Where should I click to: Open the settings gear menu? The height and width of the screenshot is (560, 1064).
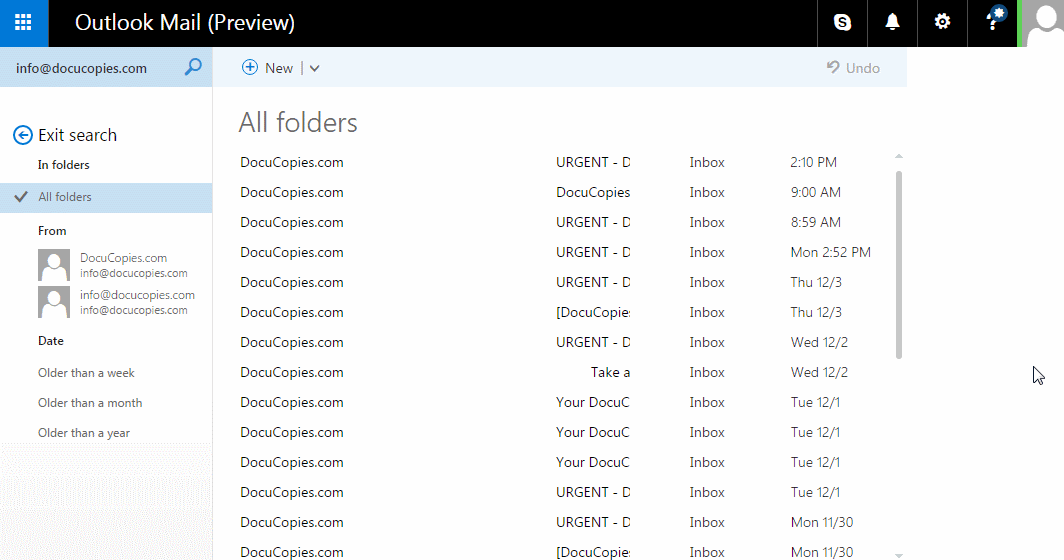coord(942,23)
